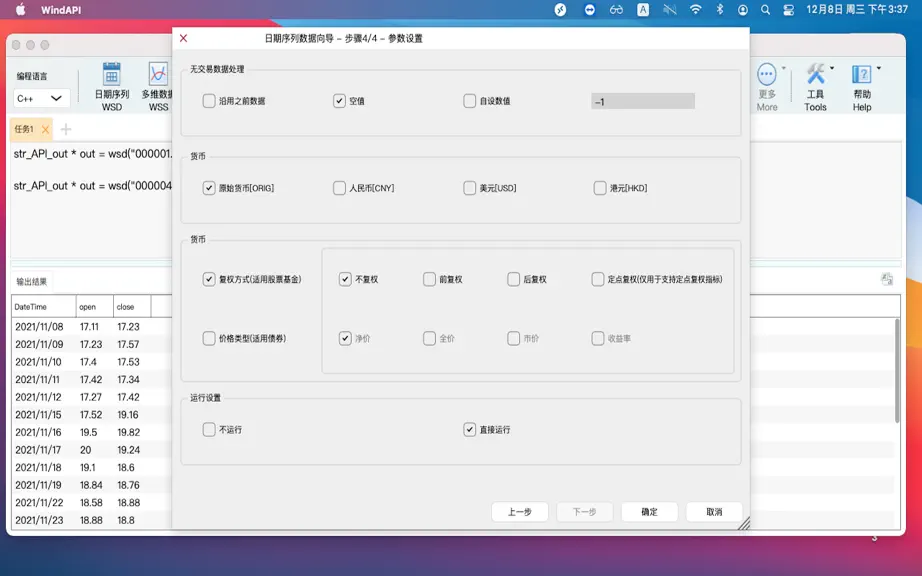Viewport: 922px width, 576px height.
Task: Check 定点复权 option
Action: point(597,279)
